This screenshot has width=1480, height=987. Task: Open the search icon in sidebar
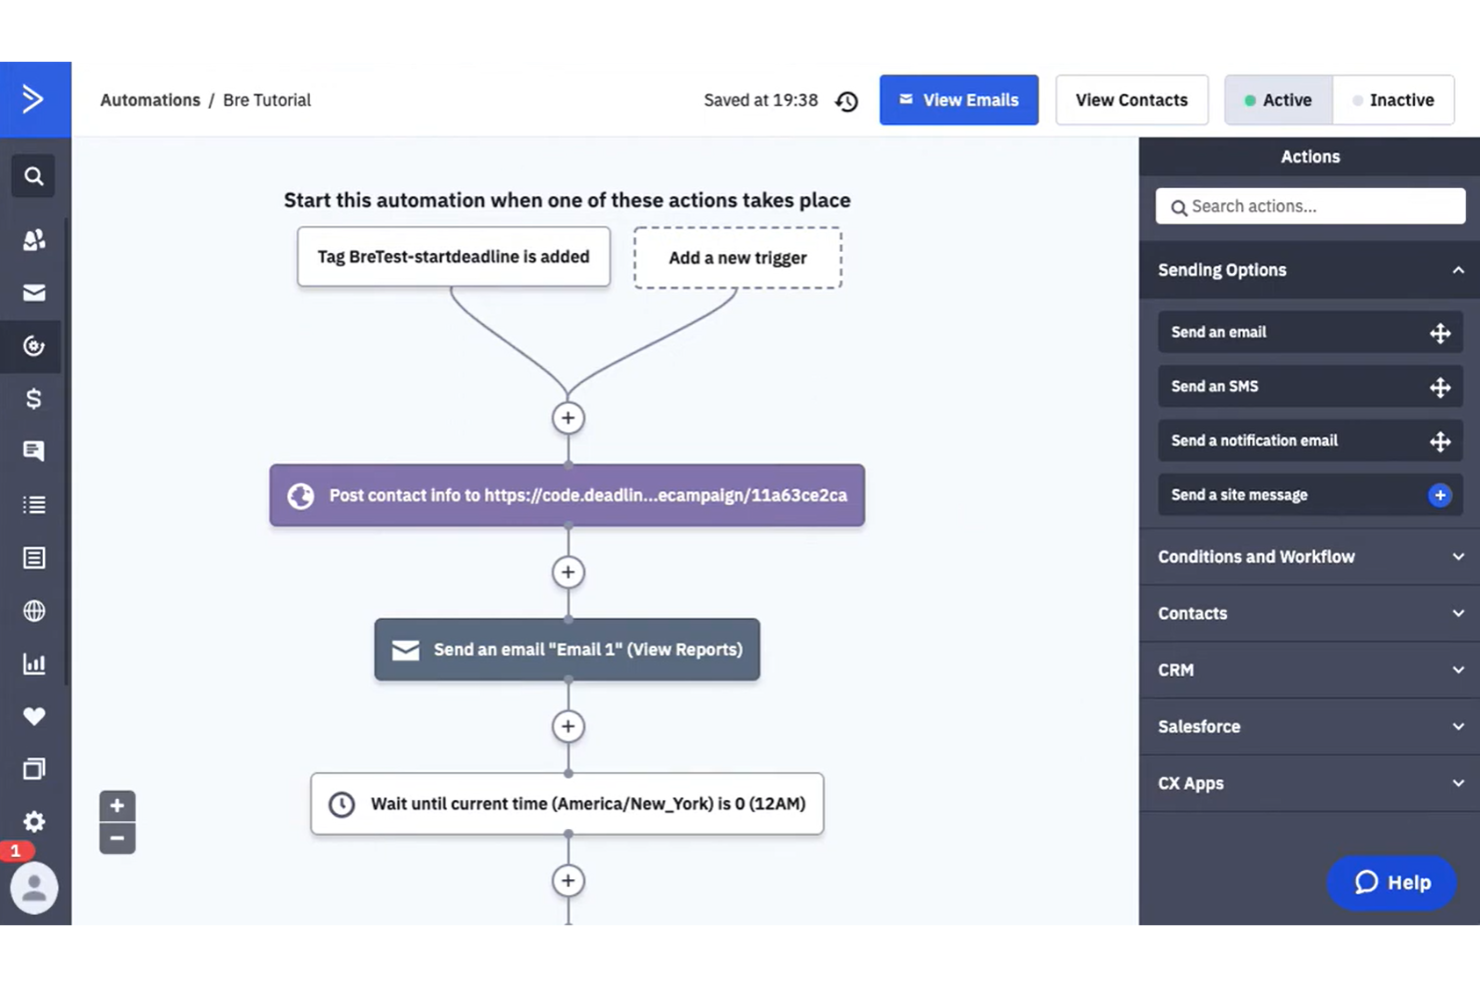pos(34,177)
